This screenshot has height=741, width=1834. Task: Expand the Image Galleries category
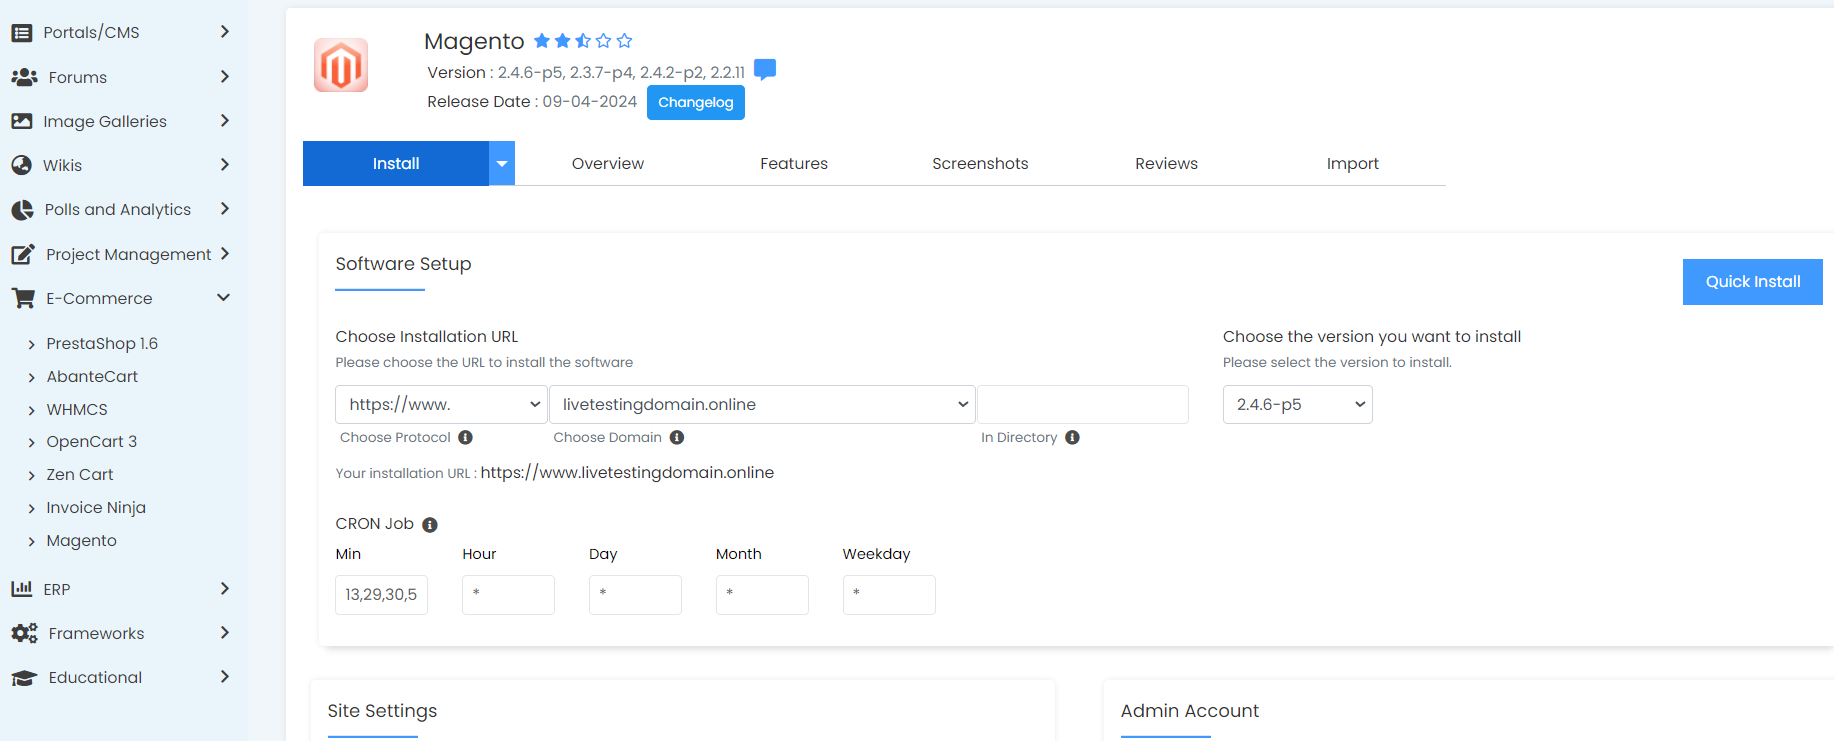[x=225, y=120]
